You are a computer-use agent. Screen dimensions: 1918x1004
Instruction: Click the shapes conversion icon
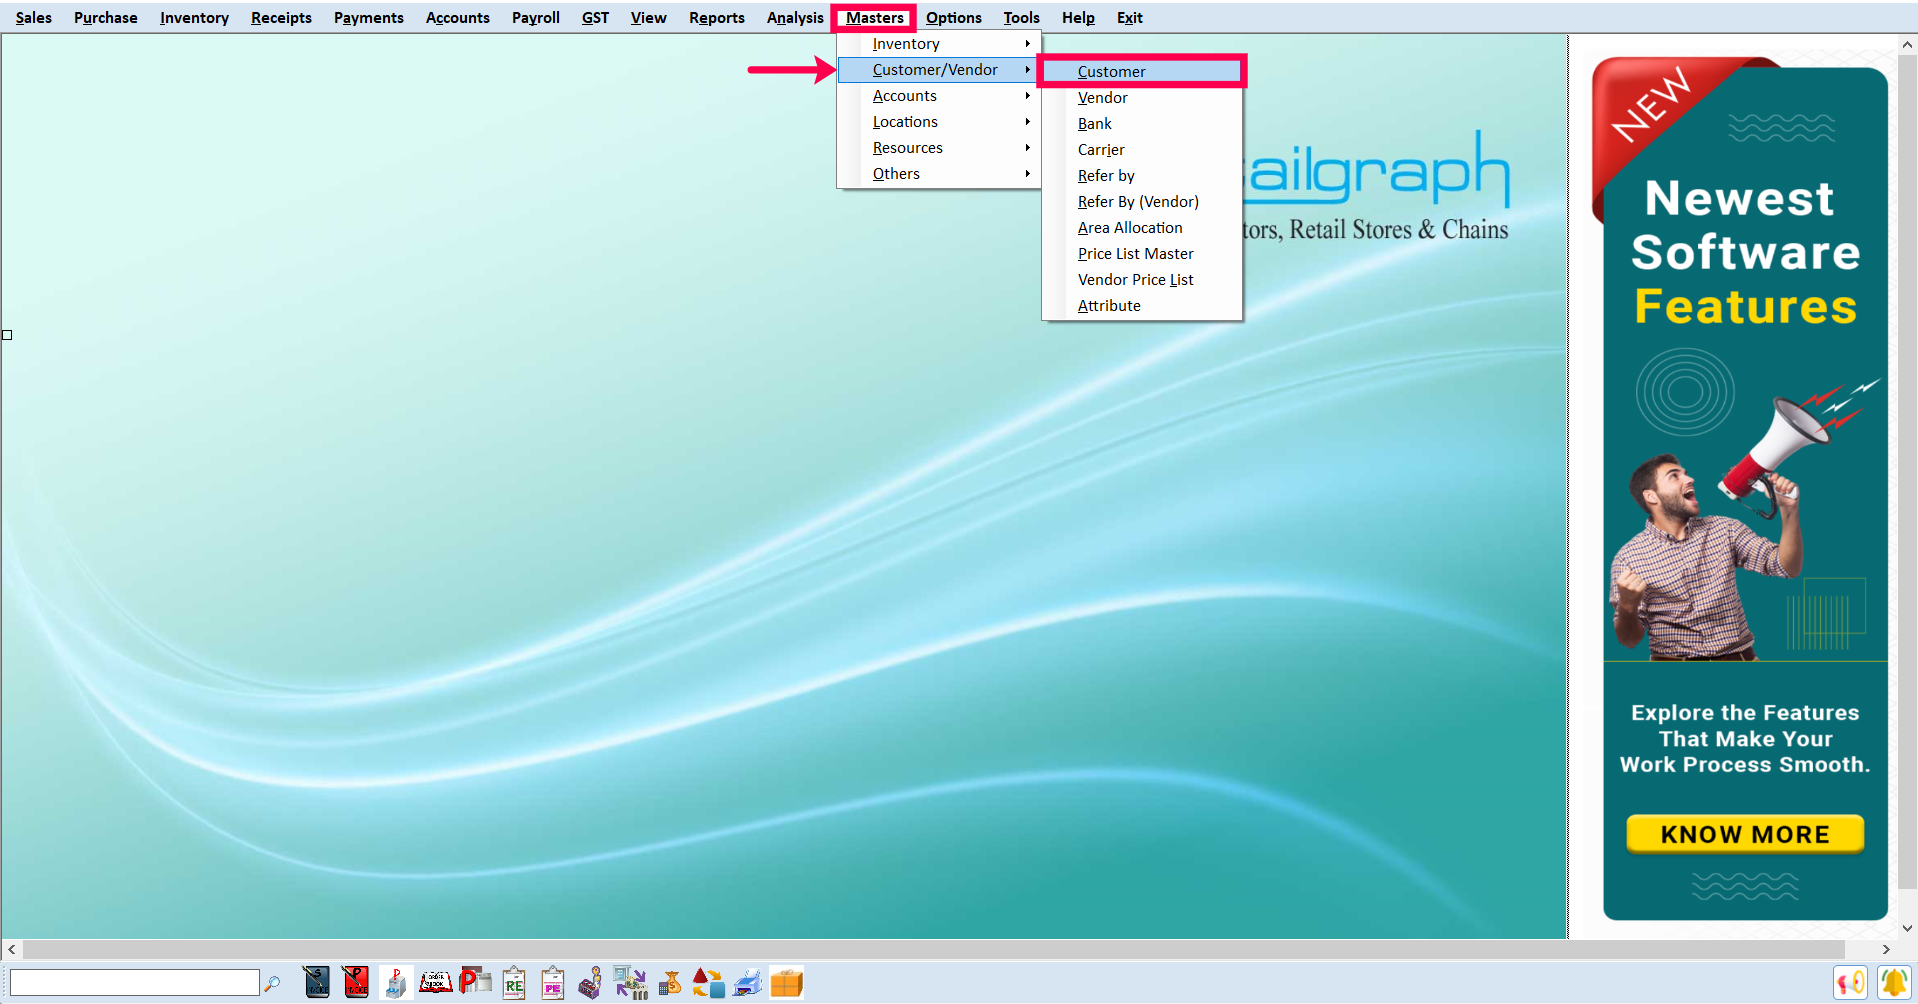pos(708,983)
